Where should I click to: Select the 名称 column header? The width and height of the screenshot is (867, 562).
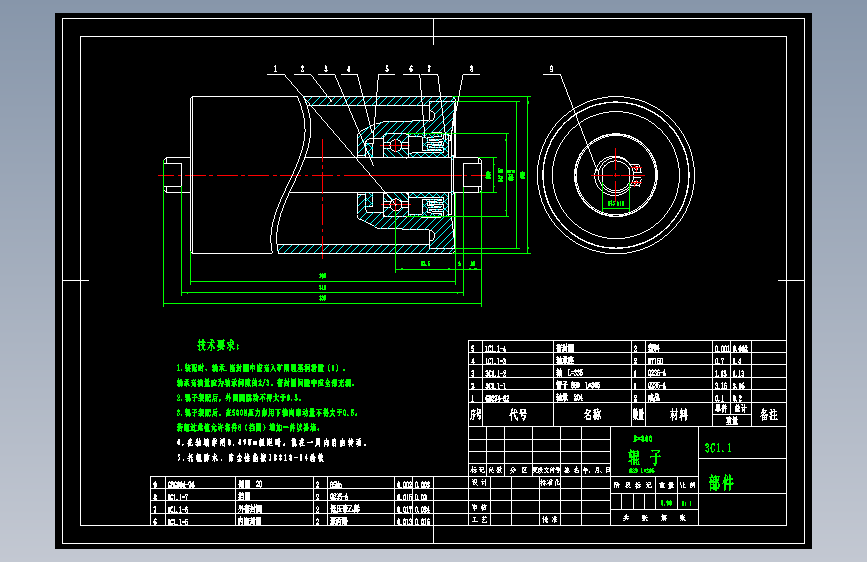pos(593,415)
